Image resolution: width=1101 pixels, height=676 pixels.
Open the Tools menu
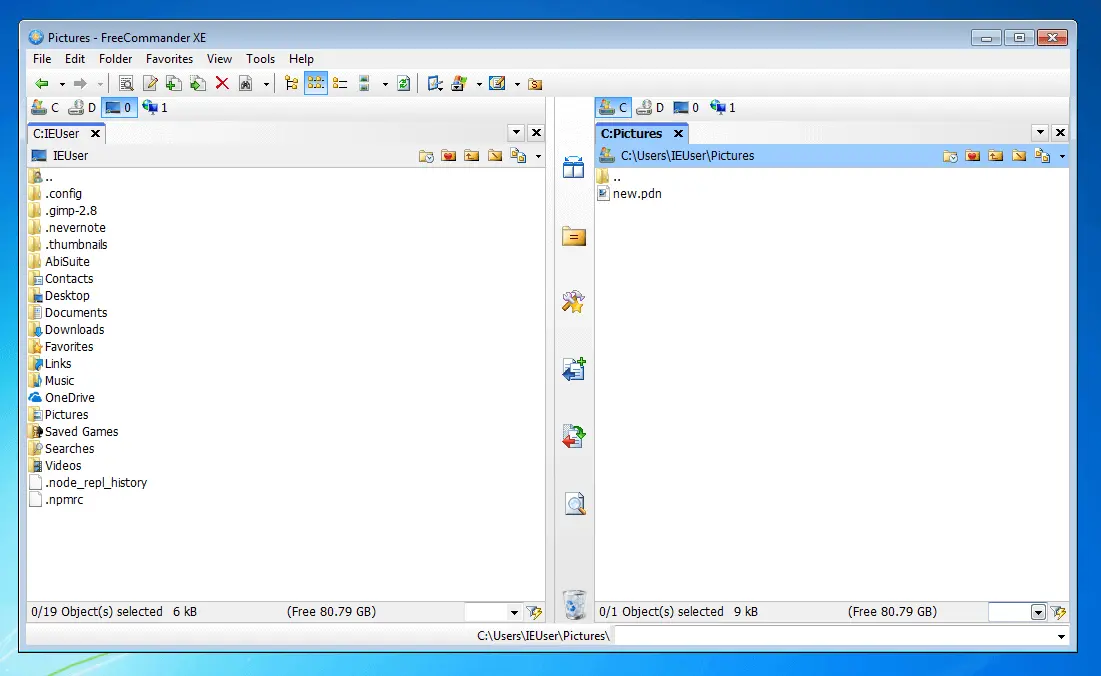coord(260,59)
